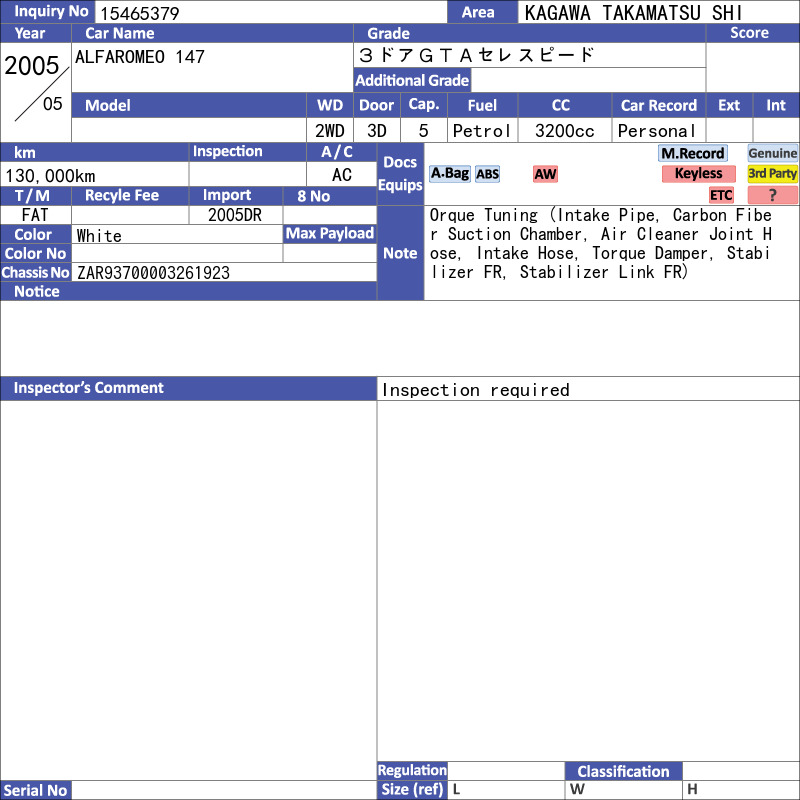Click the Inquiry No value 15465379
800x800 pixels.
(140, 13)
